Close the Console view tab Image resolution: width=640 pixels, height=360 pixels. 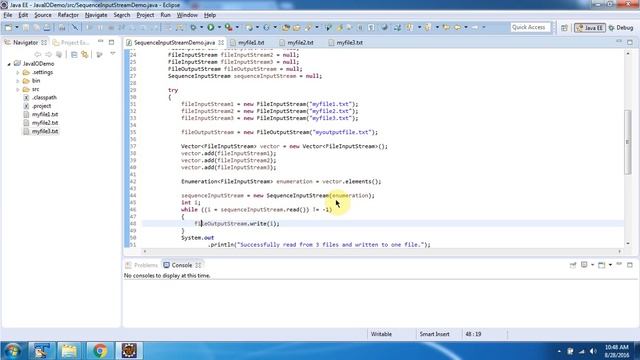[198, 265]
